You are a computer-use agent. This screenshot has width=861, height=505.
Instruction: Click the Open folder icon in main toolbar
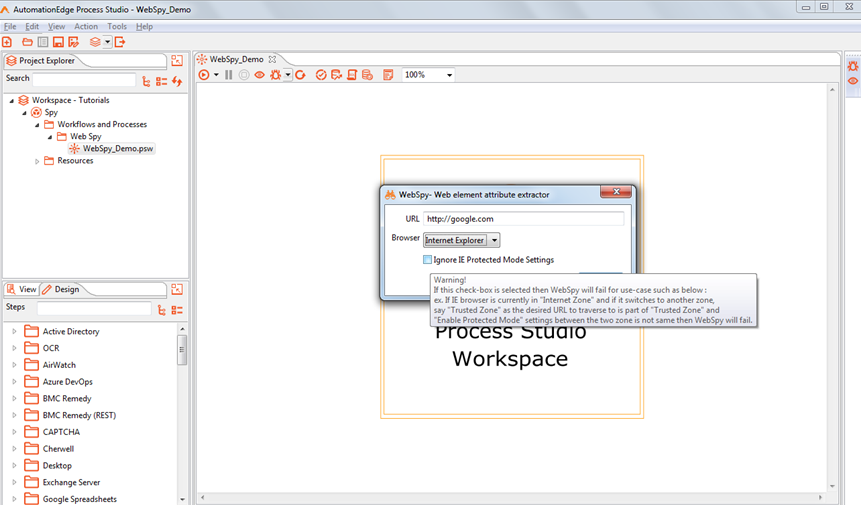tap(27, 42)
